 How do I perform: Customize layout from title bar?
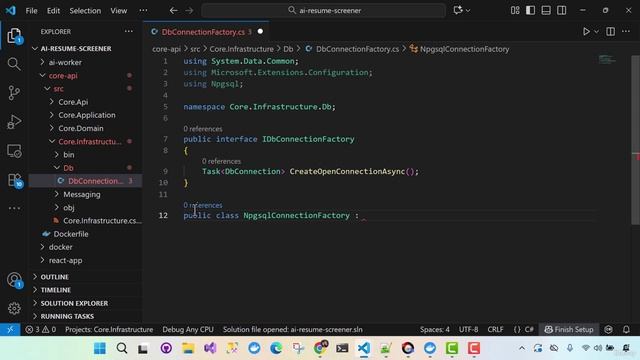point(515,11)
